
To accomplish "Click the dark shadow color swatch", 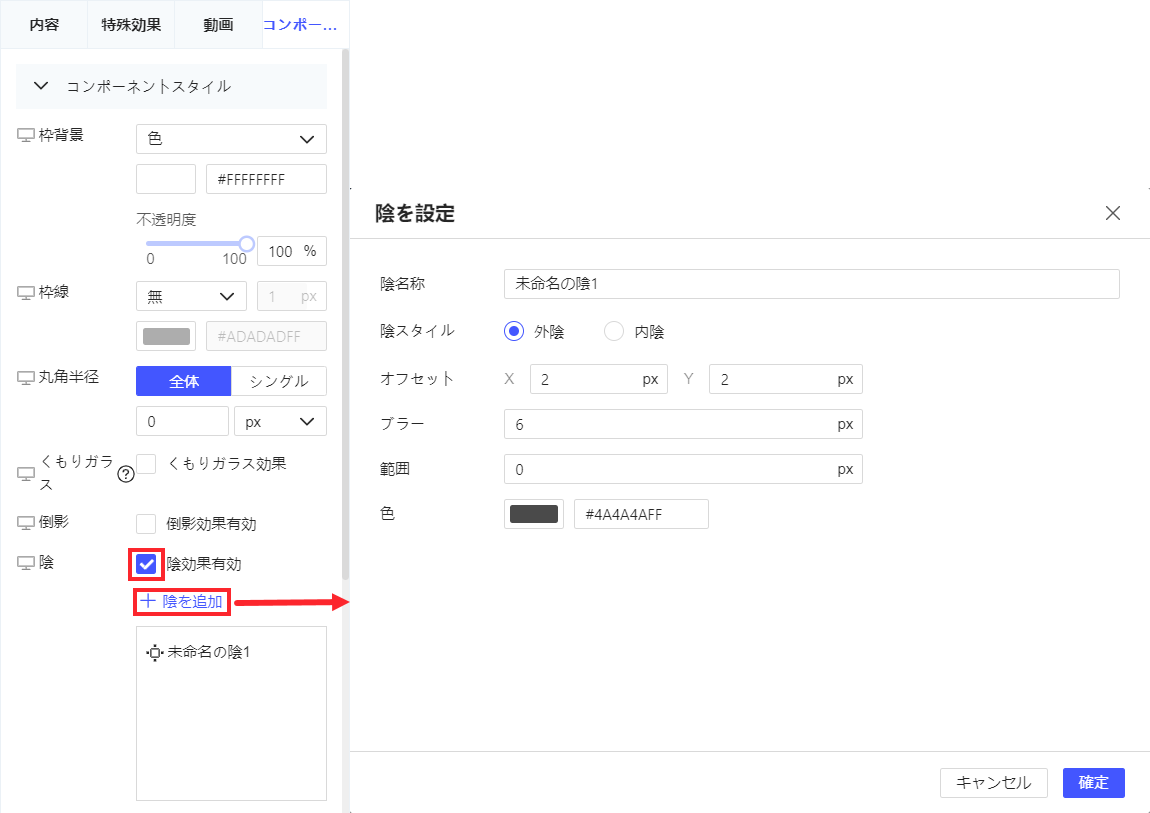I will tap(534, 514).
